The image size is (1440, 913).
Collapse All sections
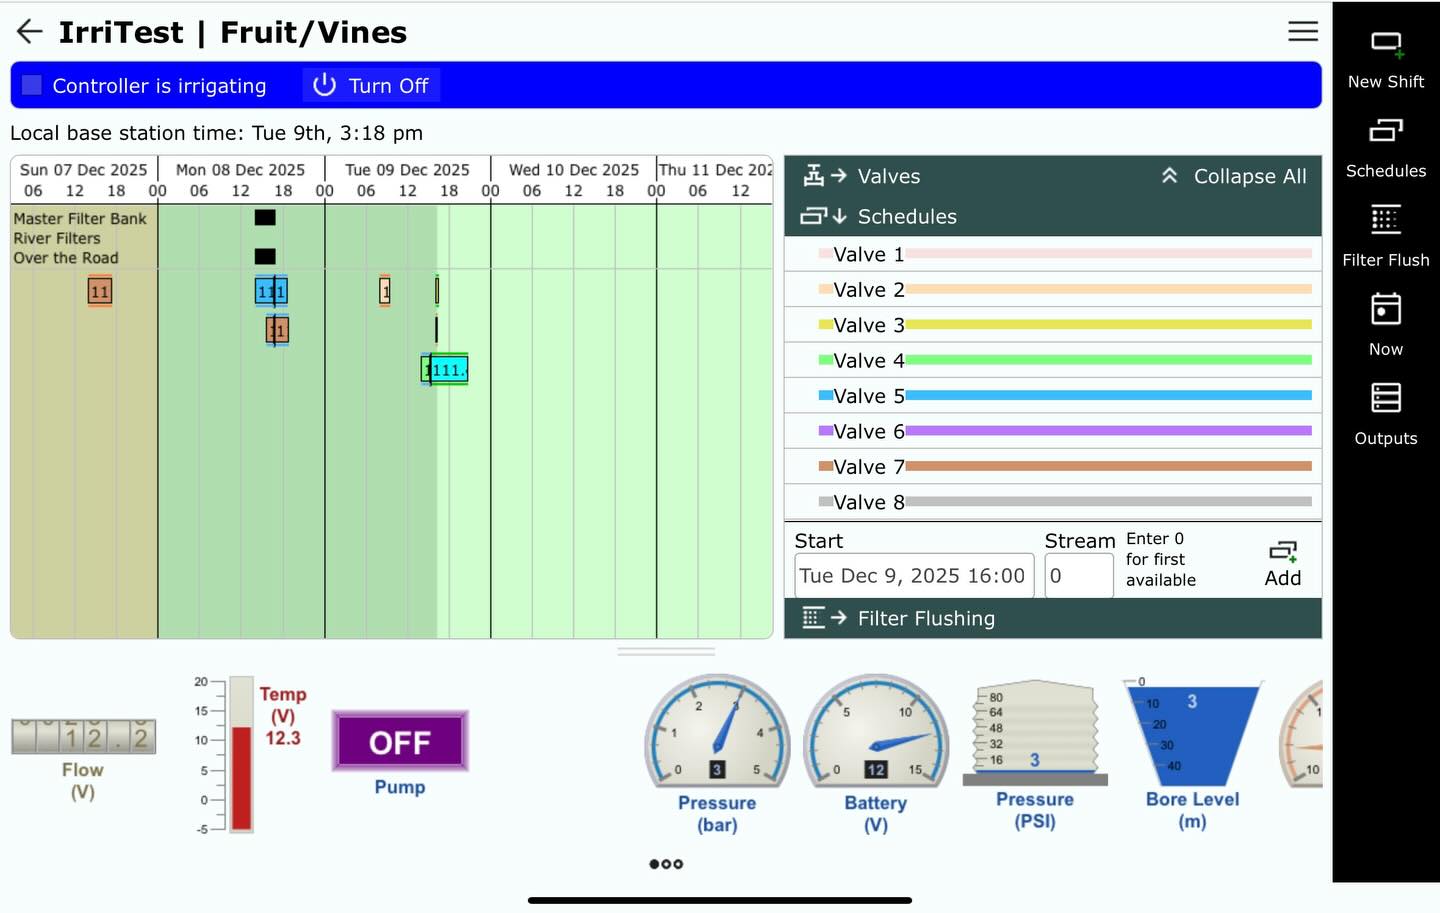pyautogui.click(x=1234, y=176)
